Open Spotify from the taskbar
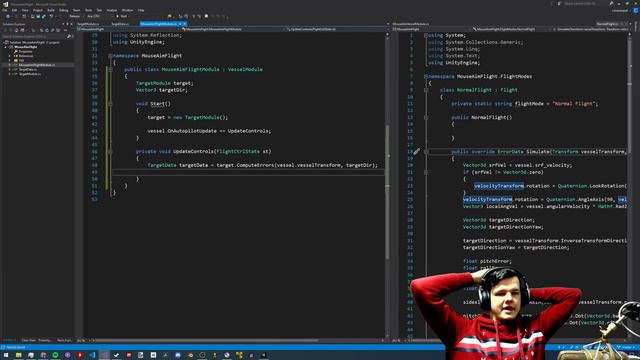 click(55, 355)
